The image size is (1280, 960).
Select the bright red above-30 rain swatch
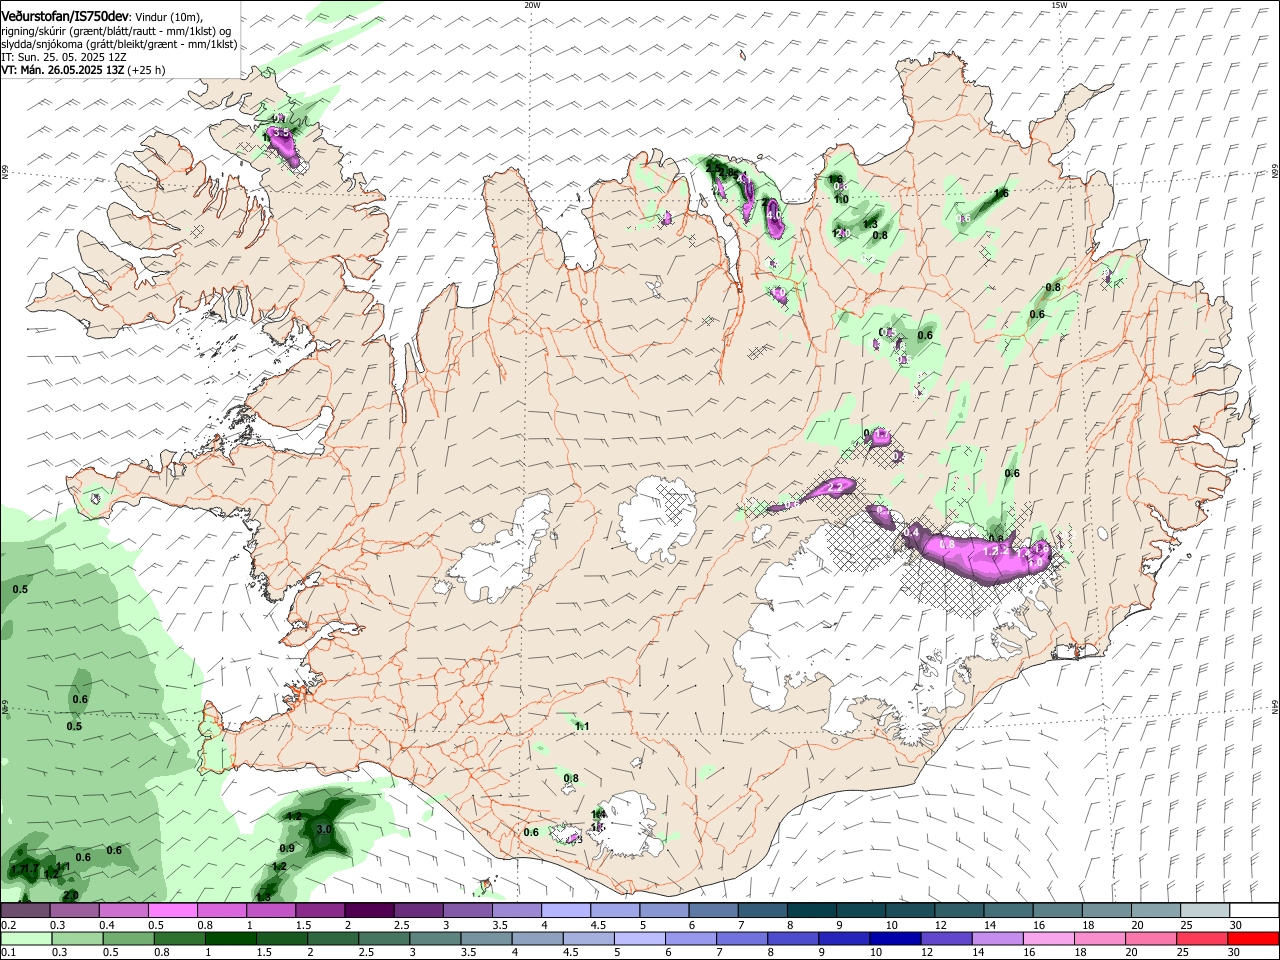tap(1254, 938)
